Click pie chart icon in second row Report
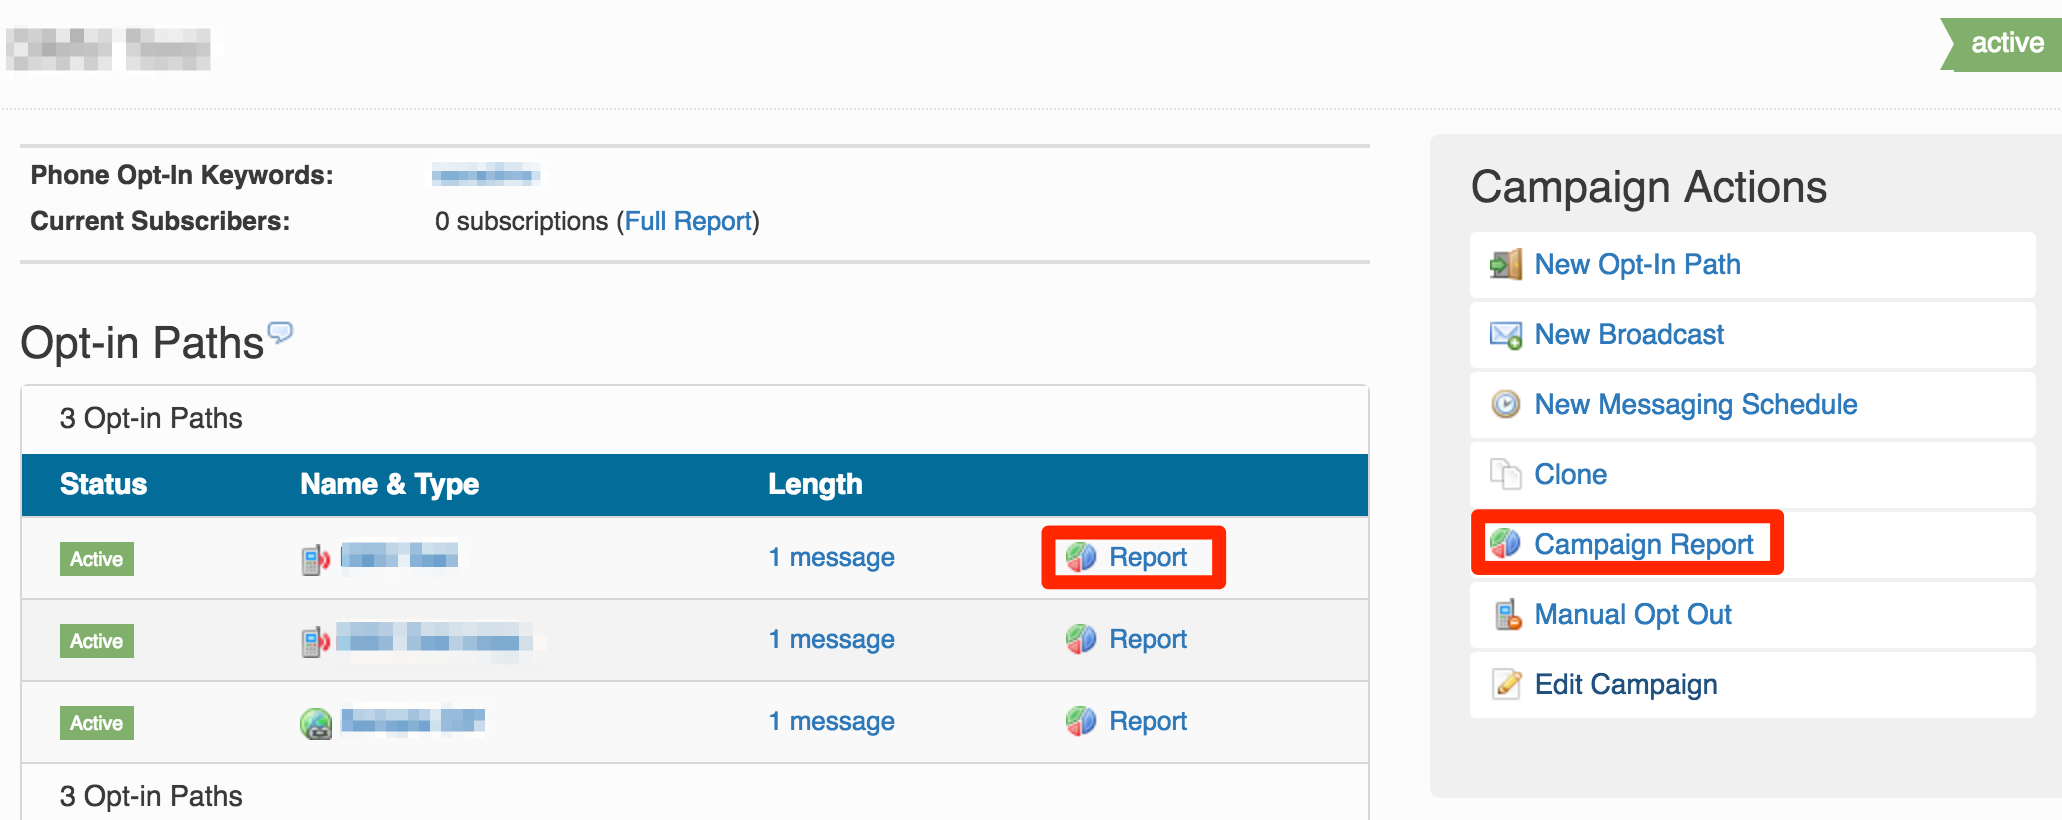 pyautogui.click(x=1081, y=638)
